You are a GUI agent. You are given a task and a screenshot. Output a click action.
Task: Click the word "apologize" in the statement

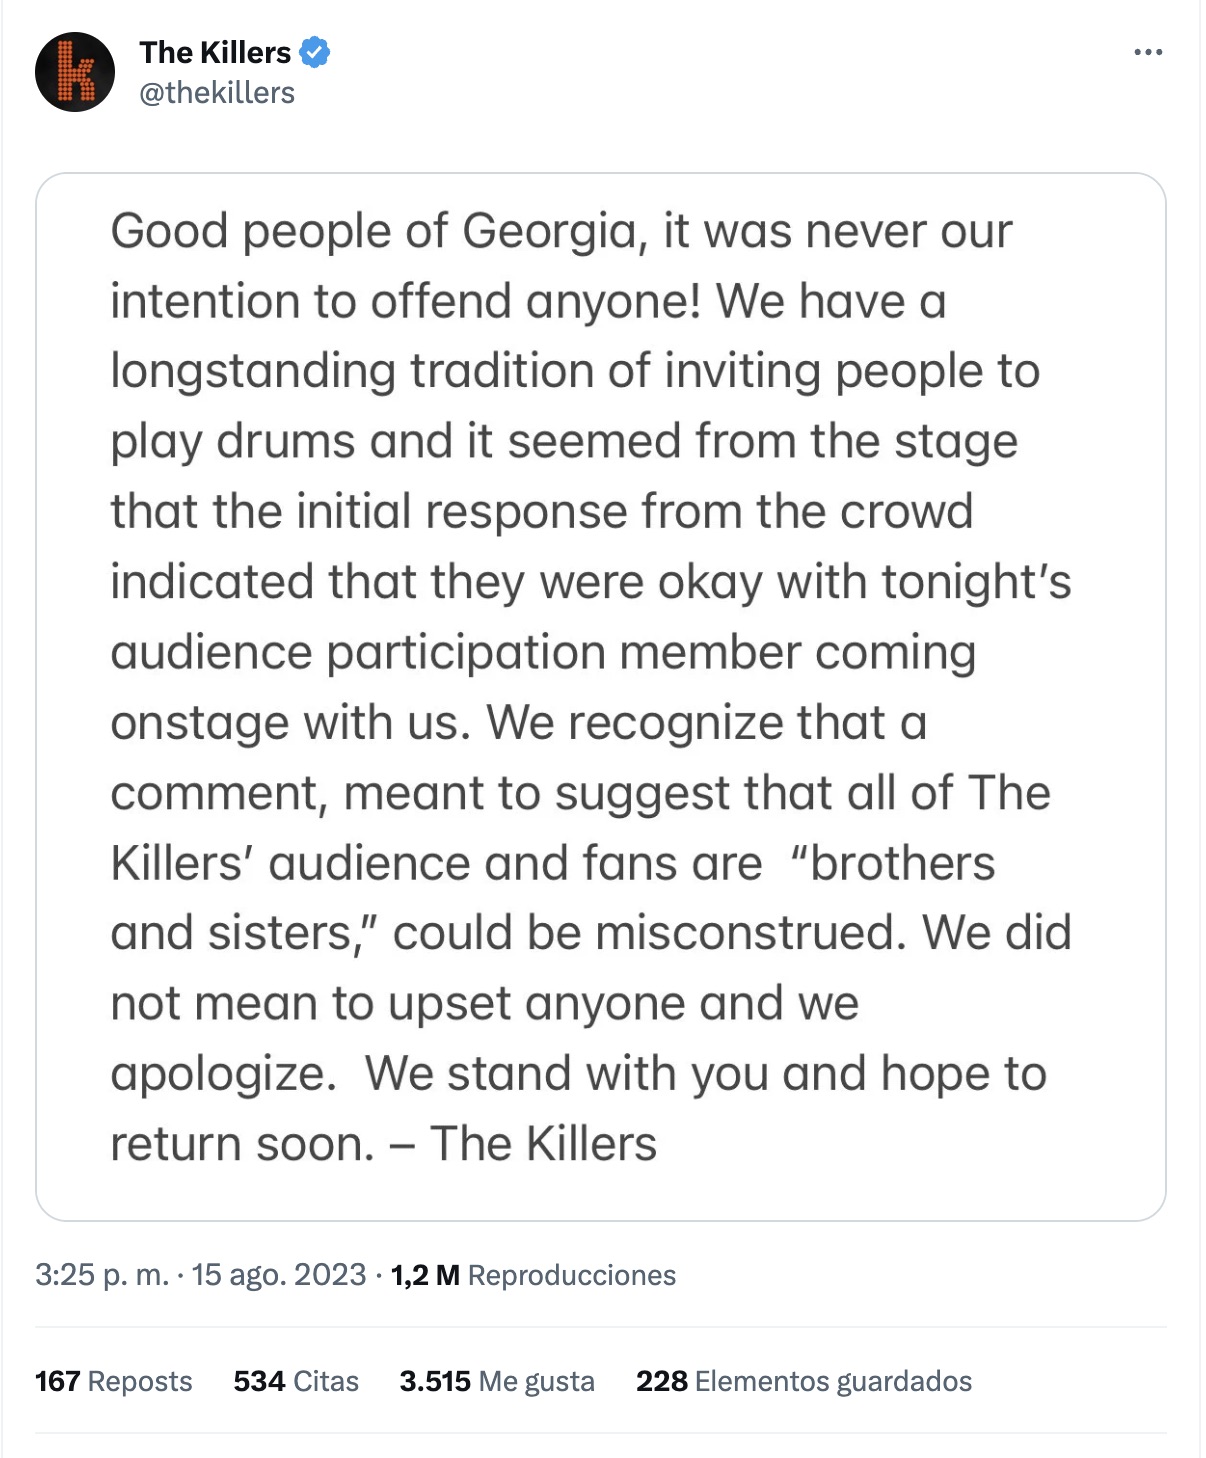point(222,1074)
